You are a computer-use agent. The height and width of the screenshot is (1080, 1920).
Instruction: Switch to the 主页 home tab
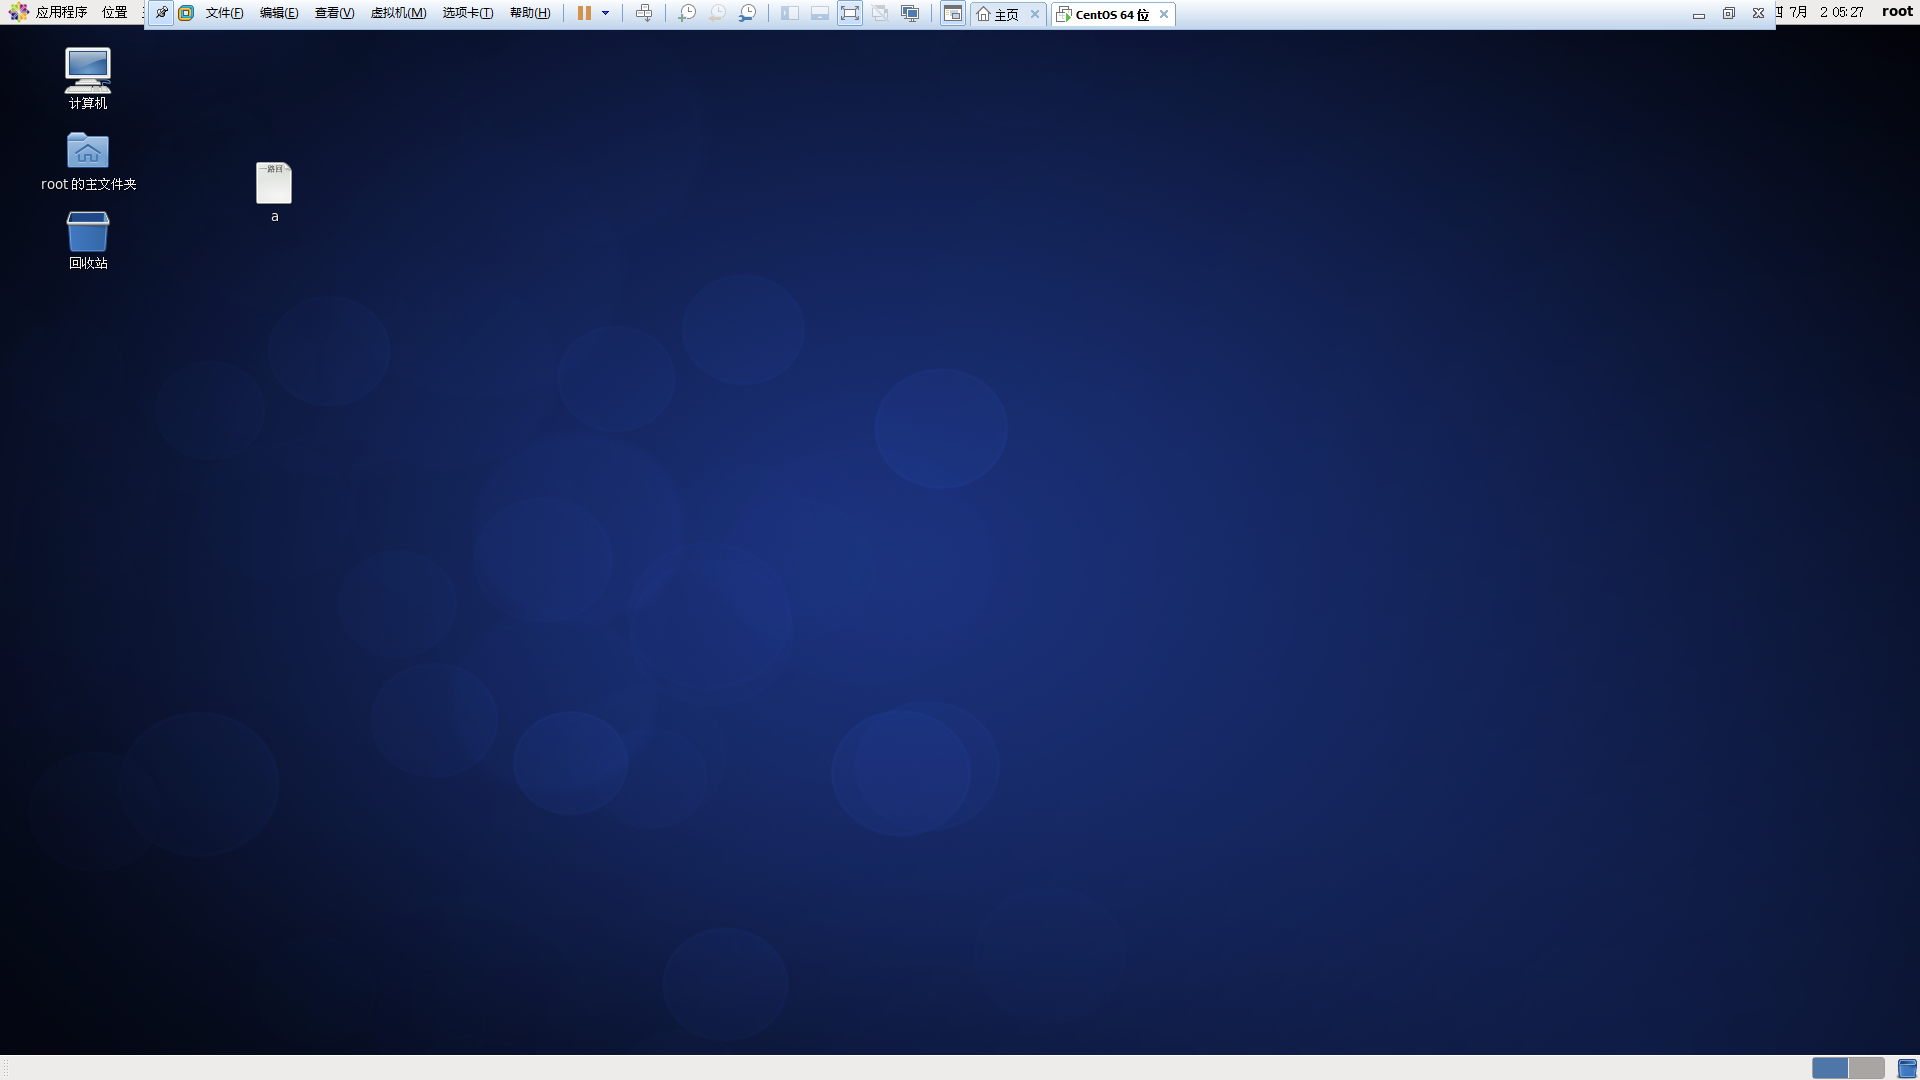pyautogui.click(x=1005, y=14)
